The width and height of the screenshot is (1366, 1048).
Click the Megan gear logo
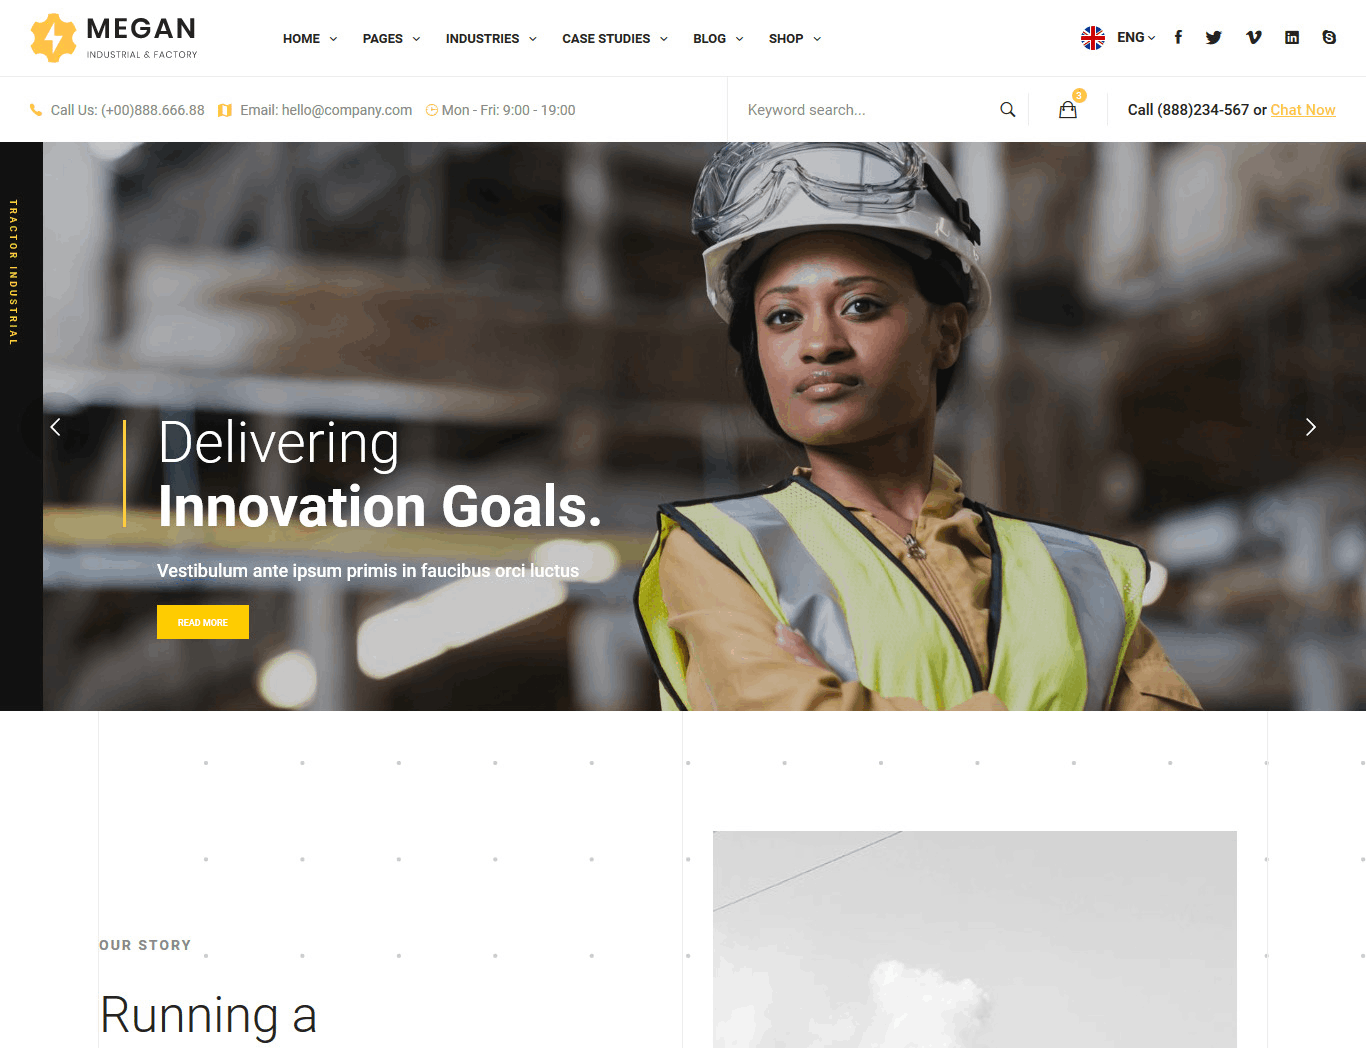tap(53, 38)
